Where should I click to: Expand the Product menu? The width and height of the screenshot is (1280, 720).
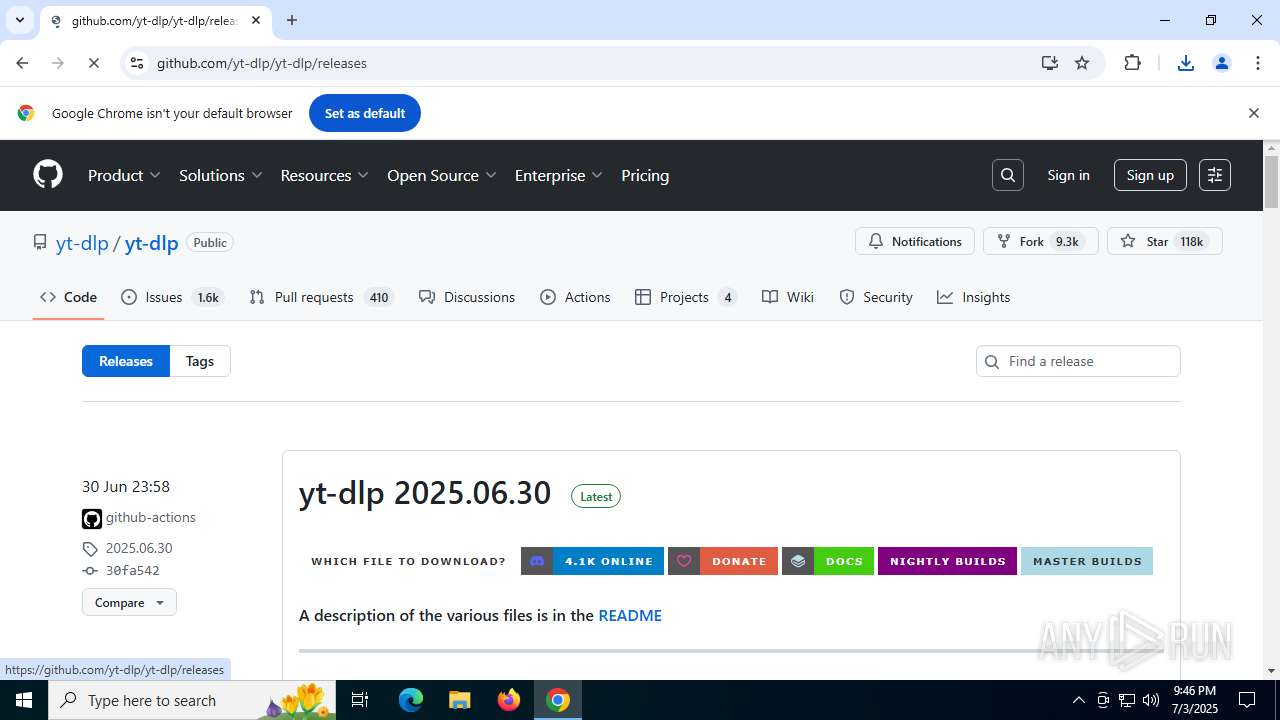[125, 175]
